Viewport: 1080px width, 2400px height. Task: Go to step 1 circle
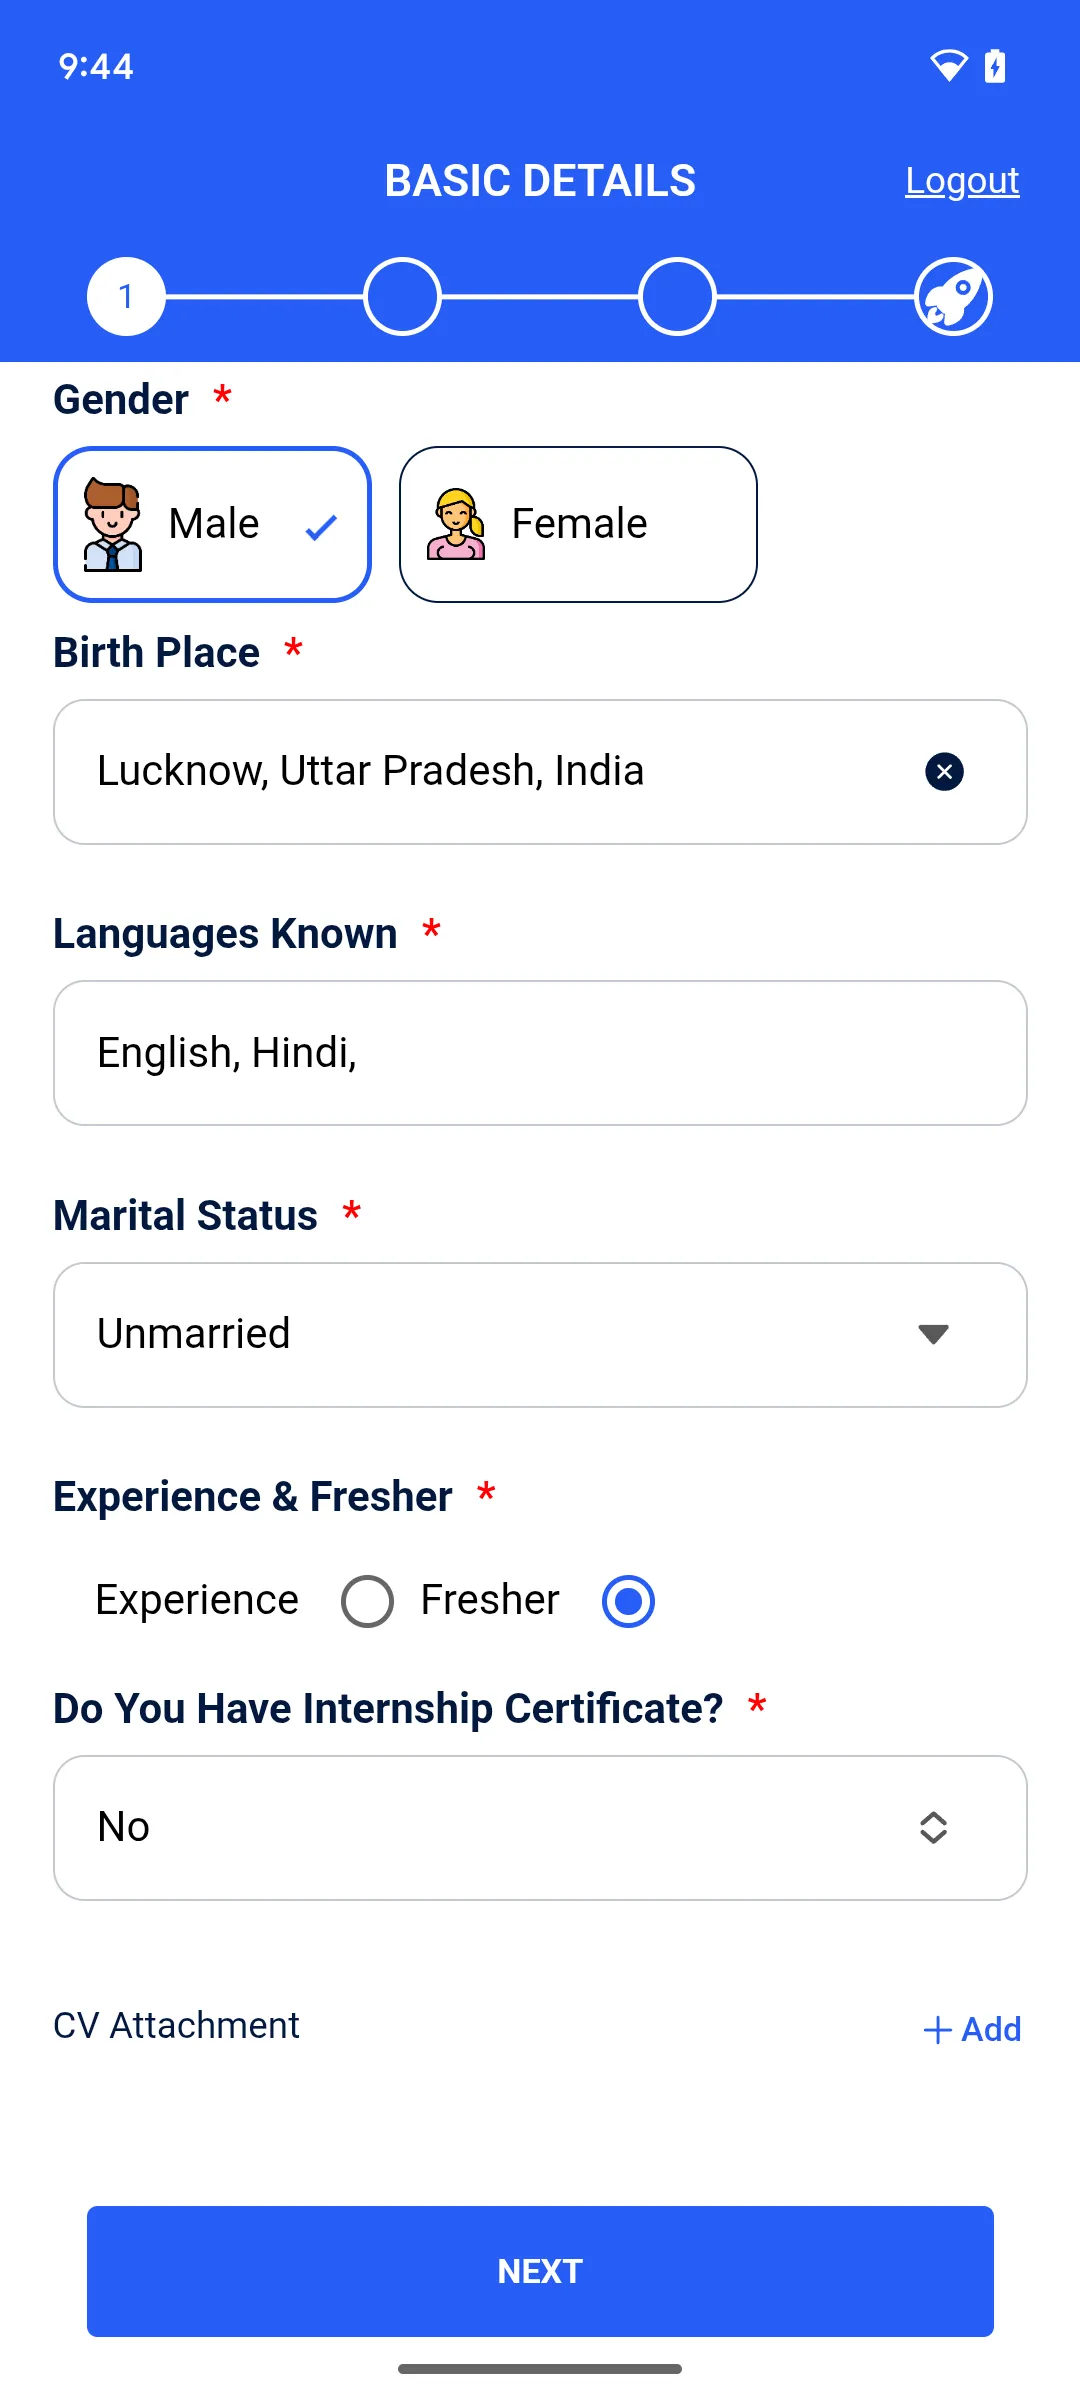point(126,297)
